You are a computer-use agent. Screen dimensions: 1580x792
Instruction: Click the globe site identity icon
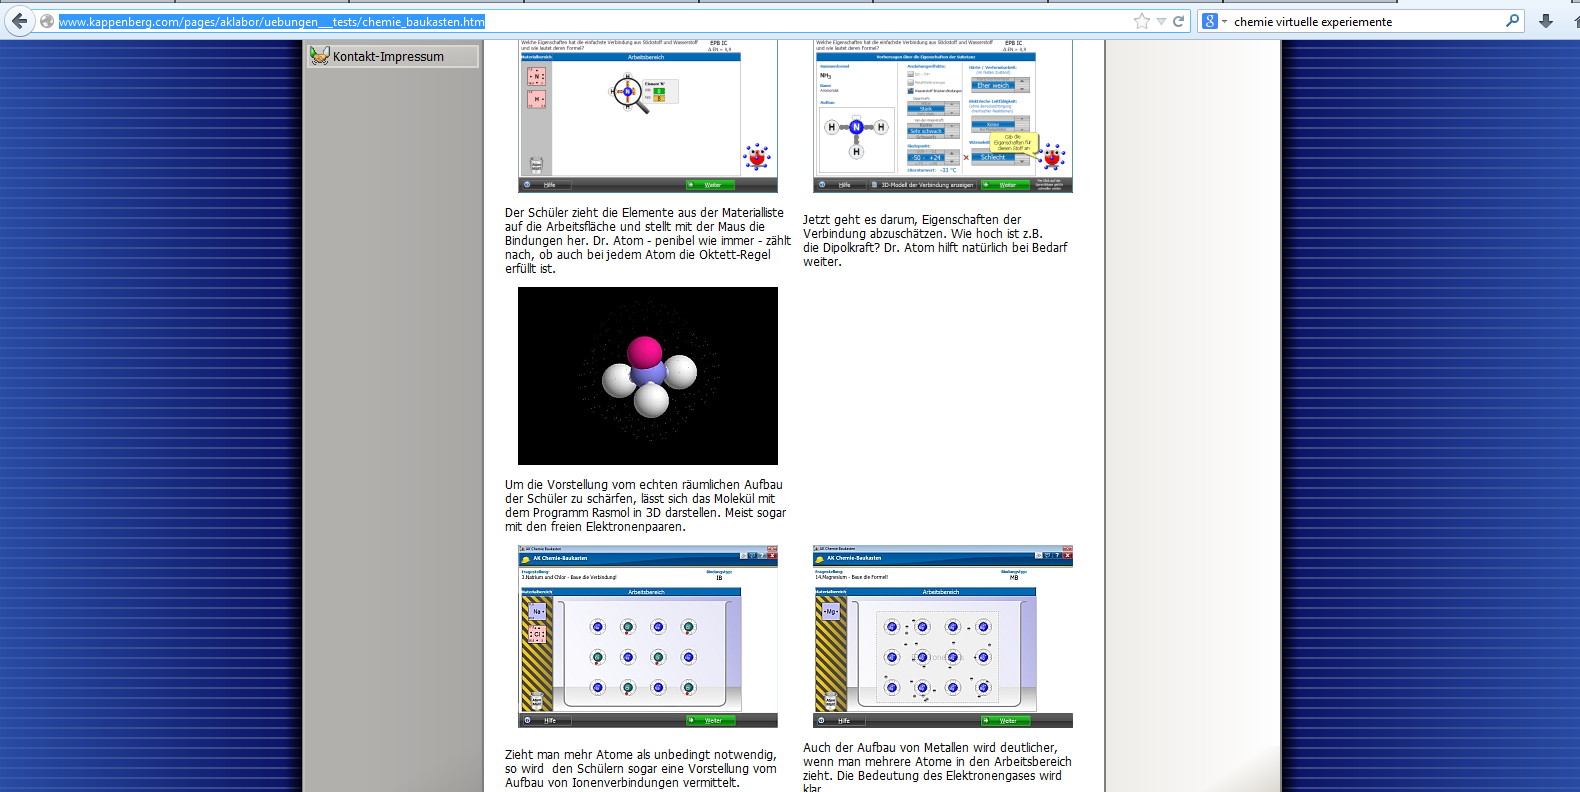(x=47, y=21)
